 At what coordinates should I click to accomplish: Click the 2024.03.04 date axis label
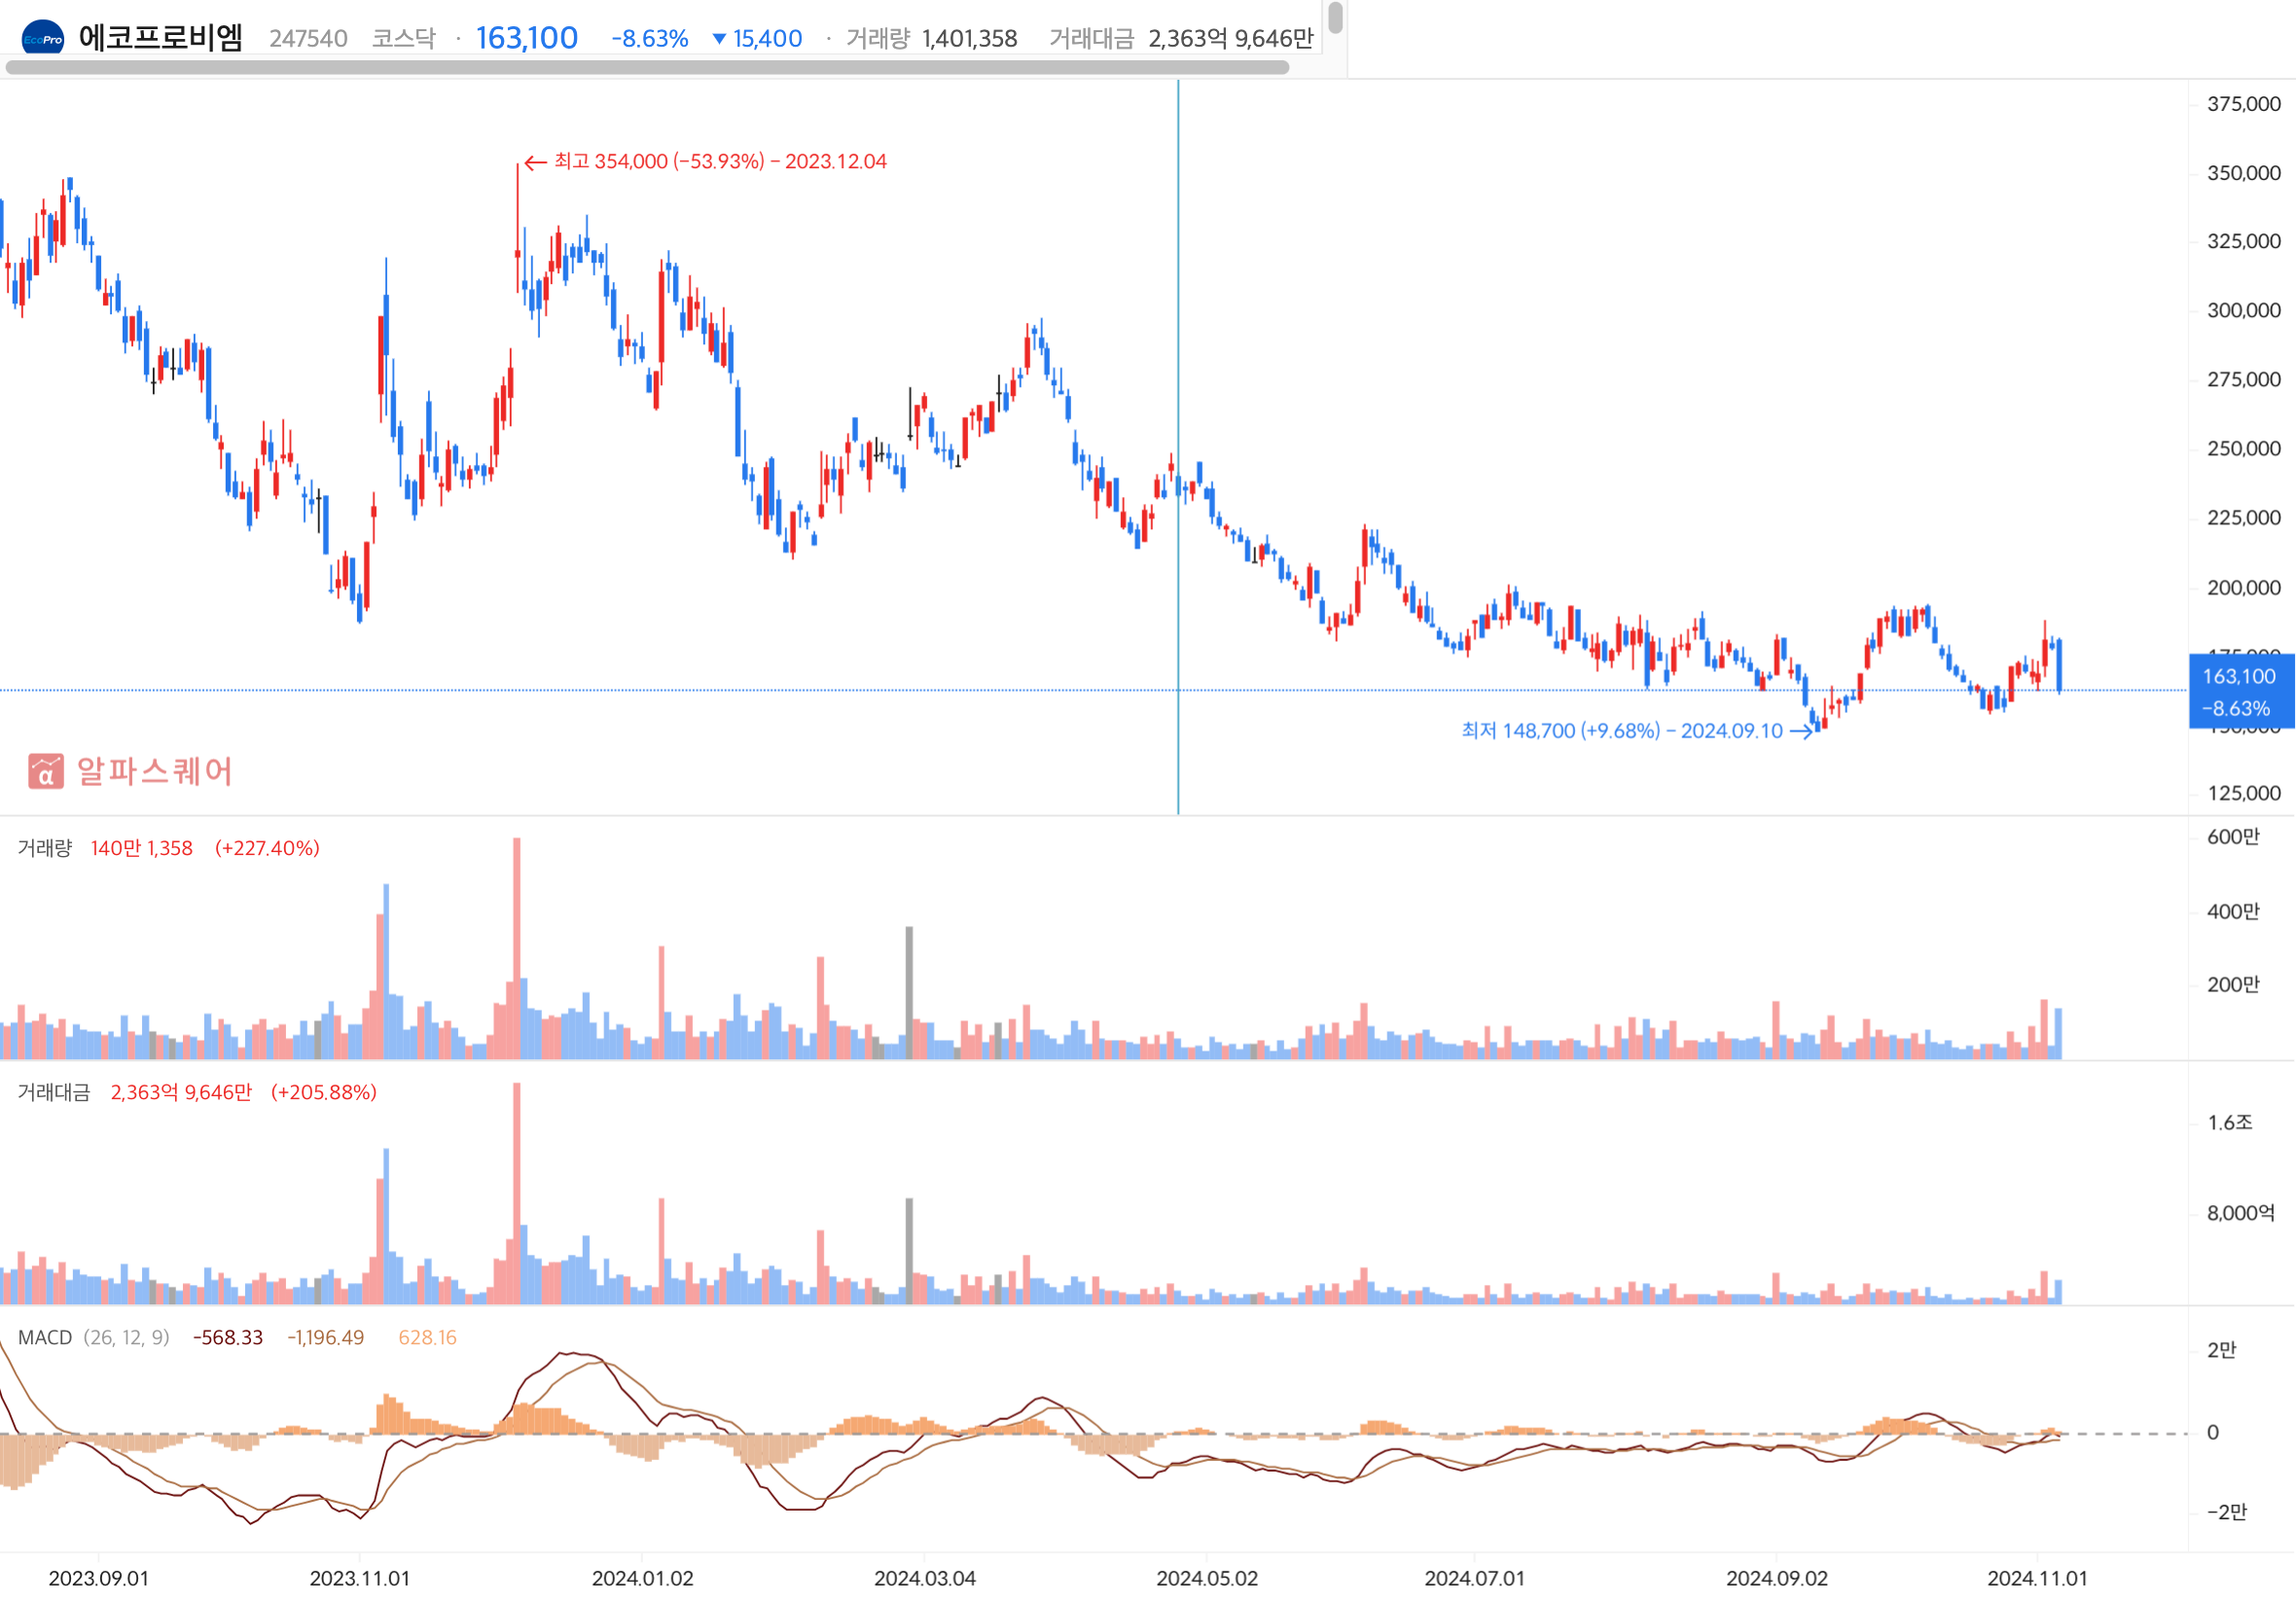coord(924,1578)
